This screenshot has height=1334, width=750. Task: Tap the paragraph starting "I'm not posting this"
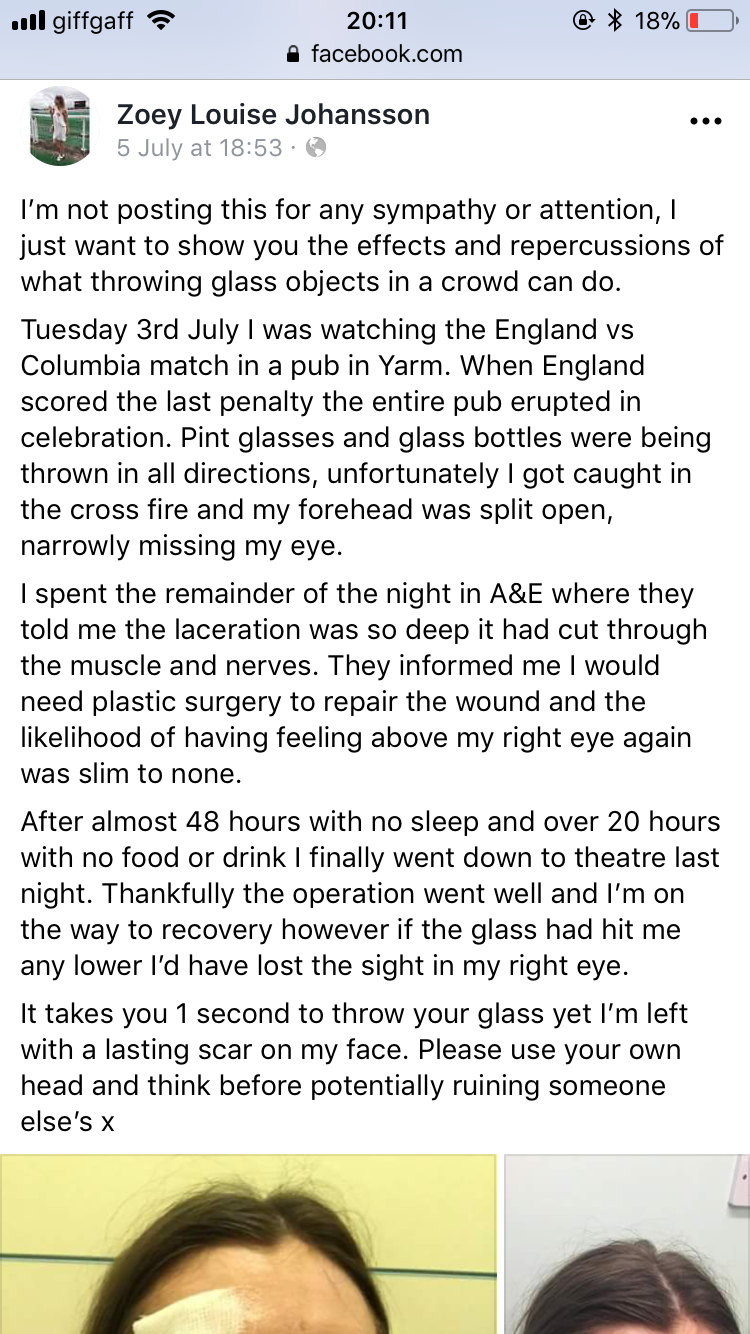pos(372,245)
